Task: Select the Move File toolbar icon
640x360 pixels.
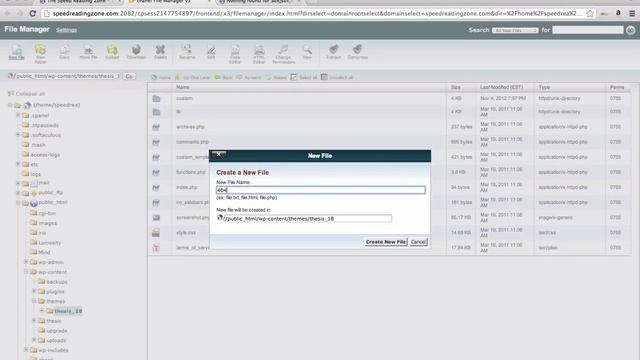Action: (88, 52)
